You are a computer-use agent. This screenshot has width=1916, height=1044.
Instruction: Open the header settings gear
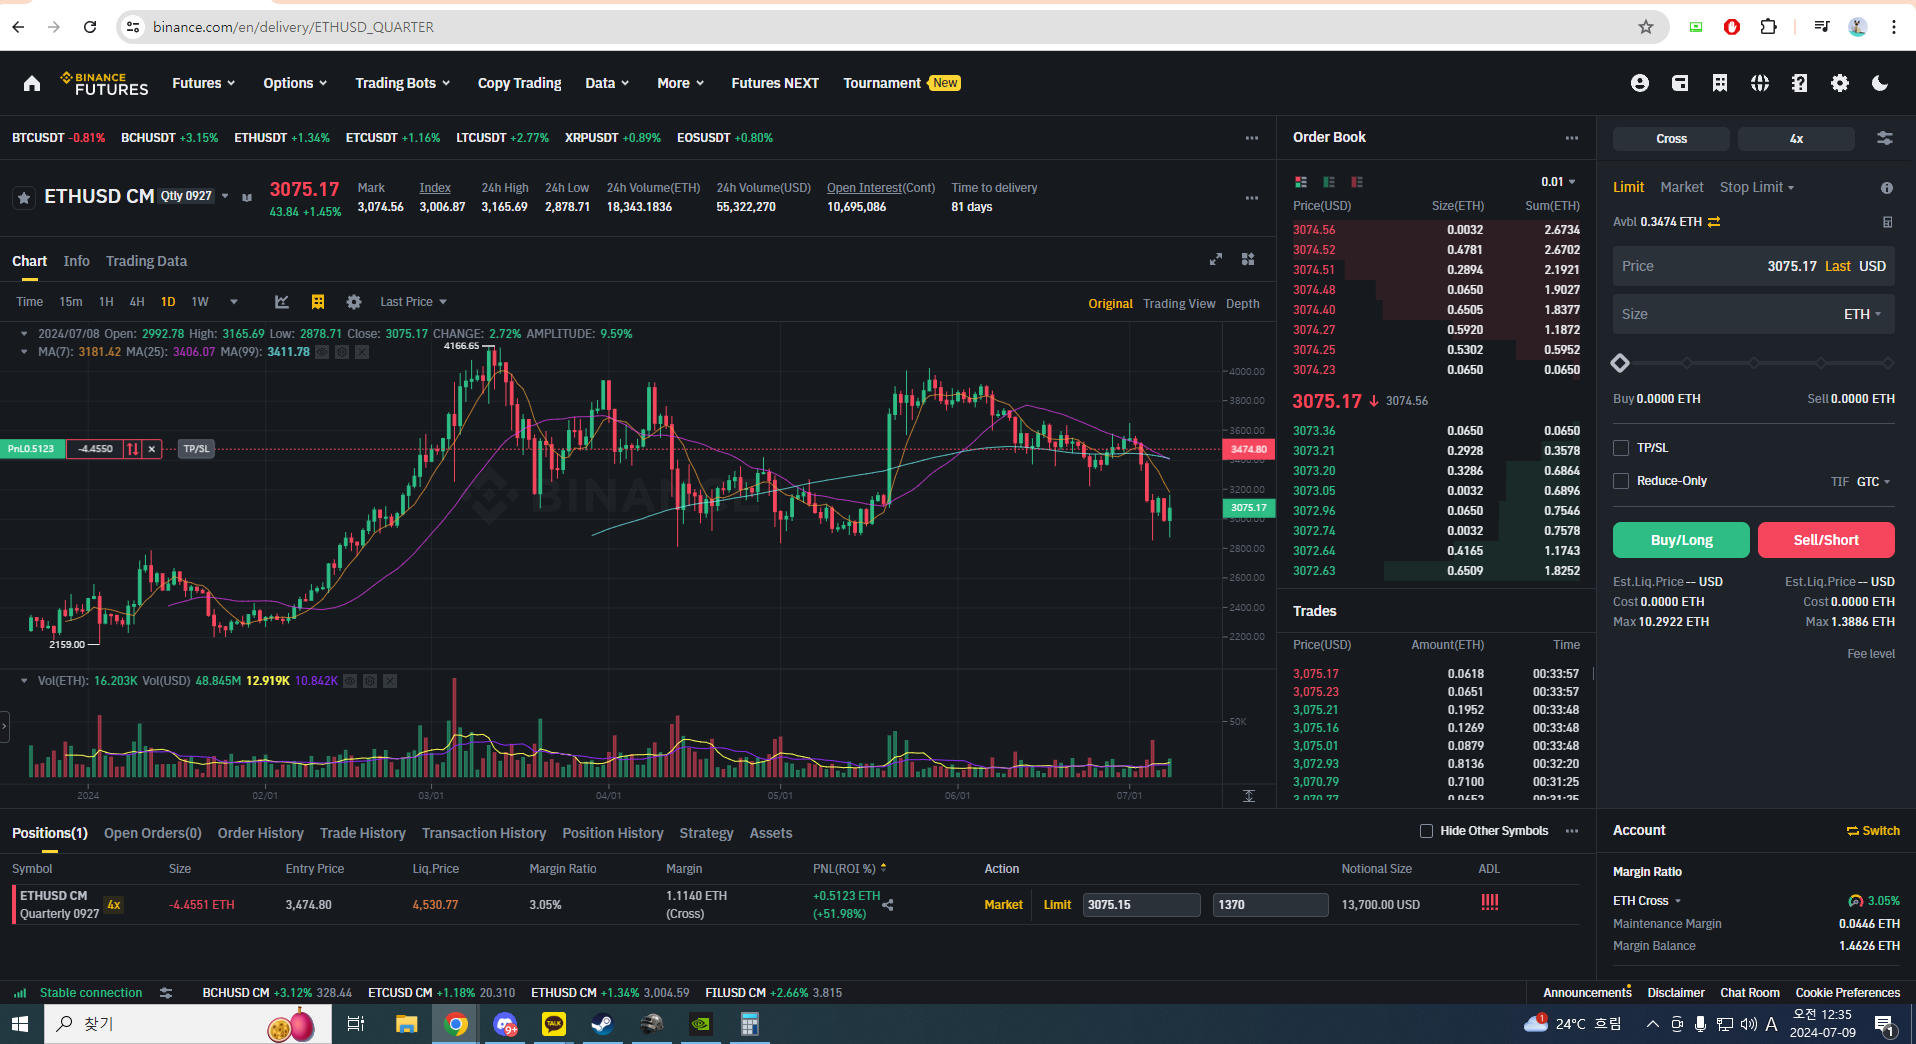(x=1840, y=83)
